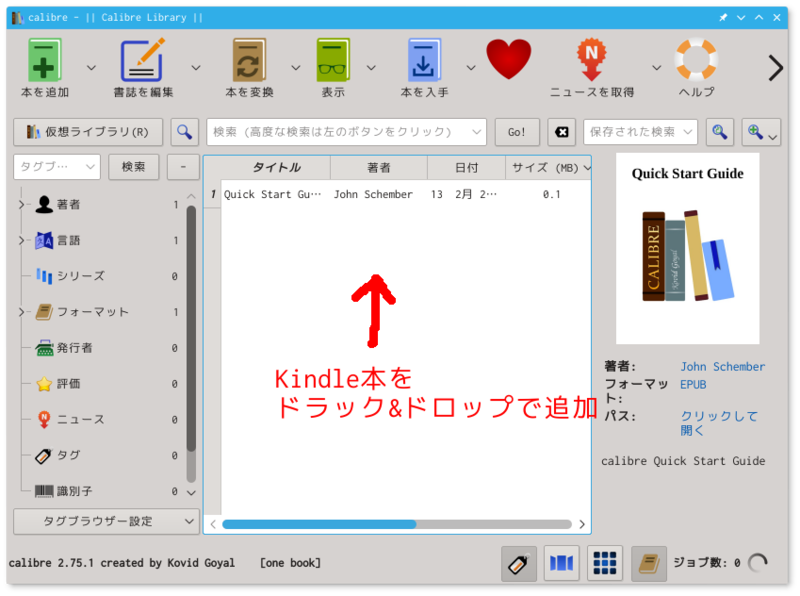The width and height of the screenshot is (800, 596).
Task: Click the minus collapse-all button
Action: point(183,167)
